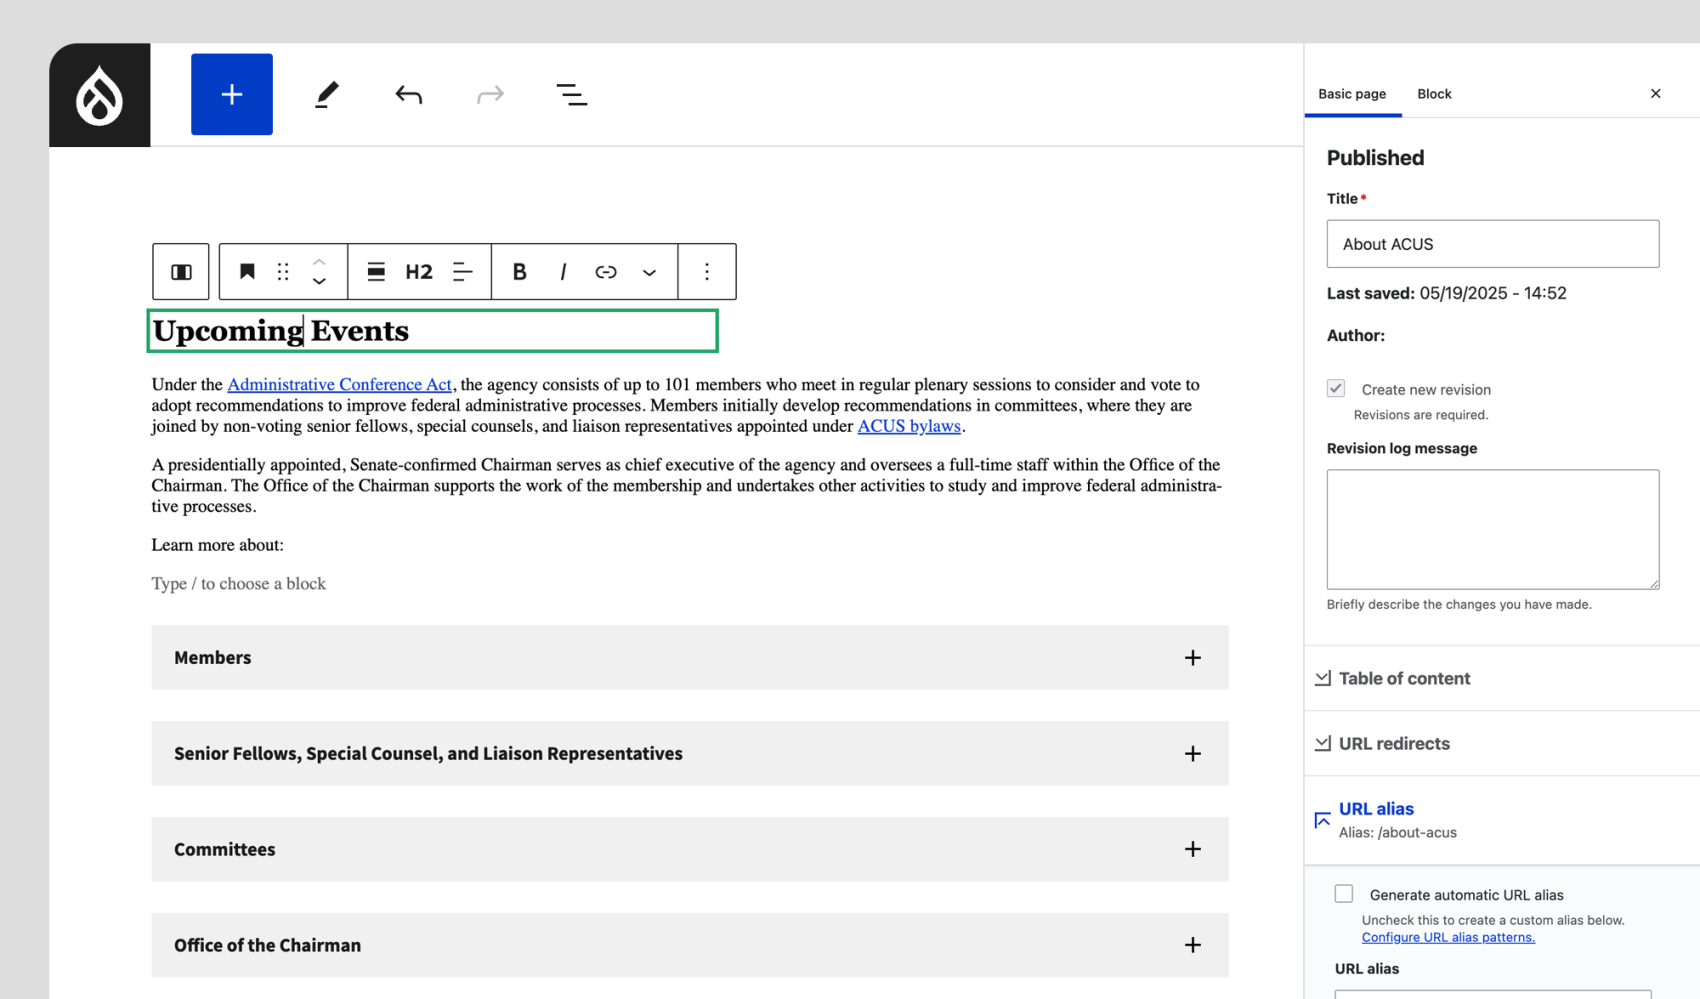Move heading block up

[x=319, y=262]
